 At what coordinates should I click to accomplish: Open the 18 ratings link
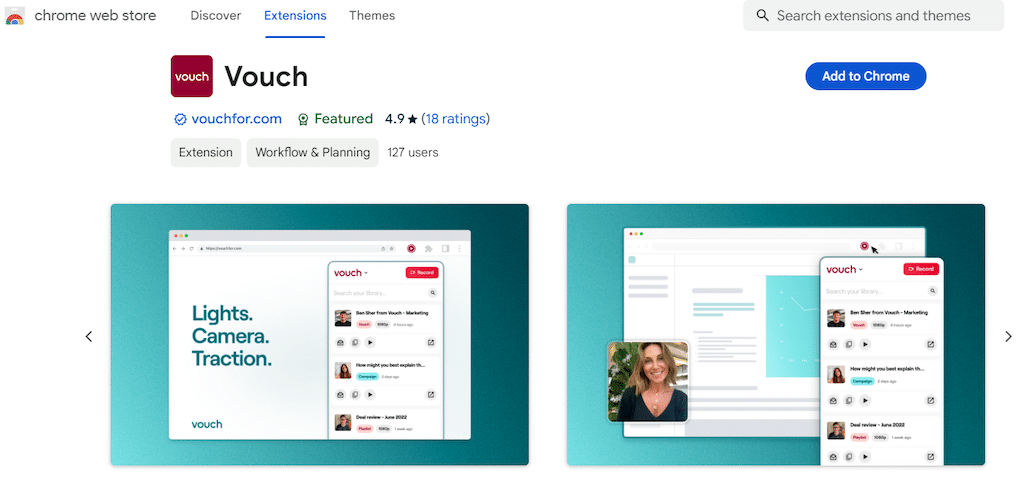[456, 119]
